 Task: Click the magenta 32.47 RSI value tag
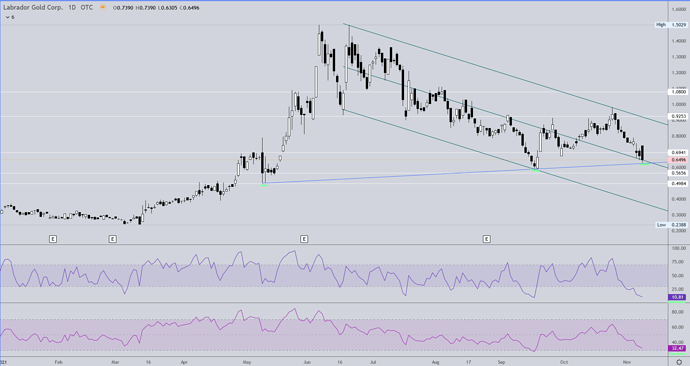[x=677, y=348]
